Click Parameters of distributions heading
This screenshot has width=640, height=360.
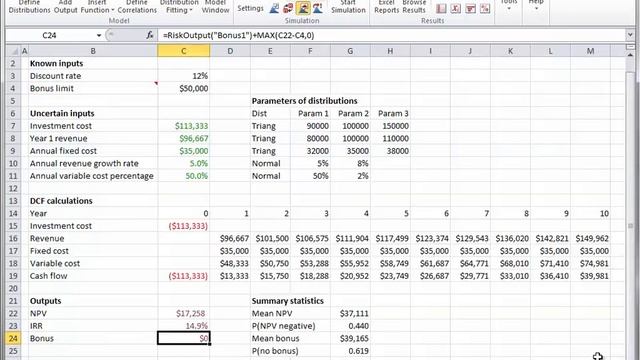304,101
